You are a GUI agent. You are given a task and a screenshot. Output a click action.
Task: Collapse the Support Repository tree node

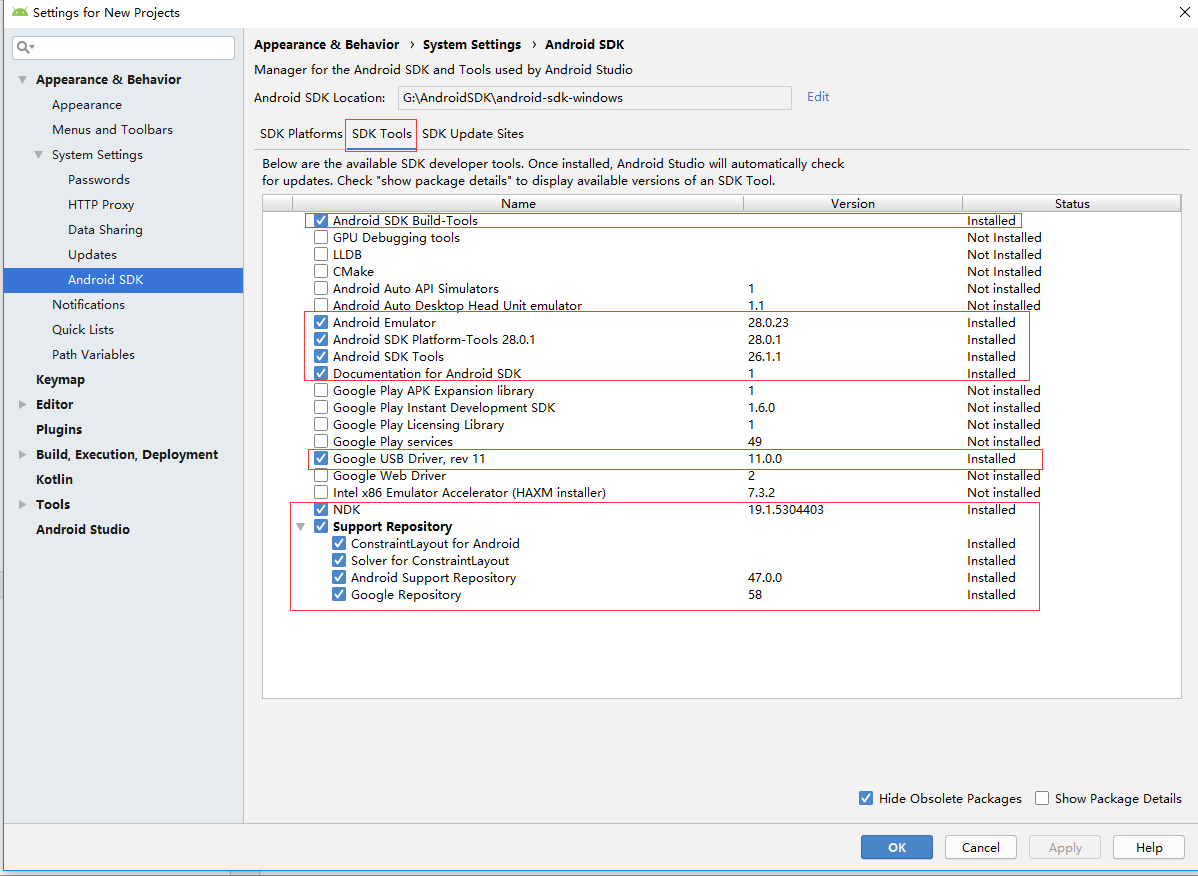pyautogui.click(x=303, y=526)
